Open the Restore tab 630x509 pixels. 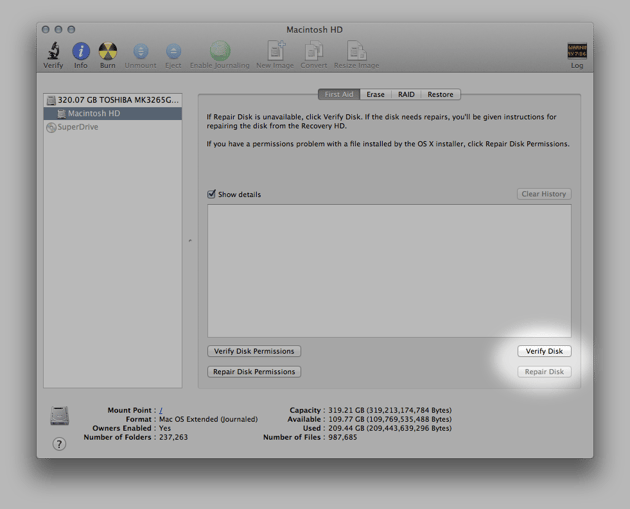(440, 94)
